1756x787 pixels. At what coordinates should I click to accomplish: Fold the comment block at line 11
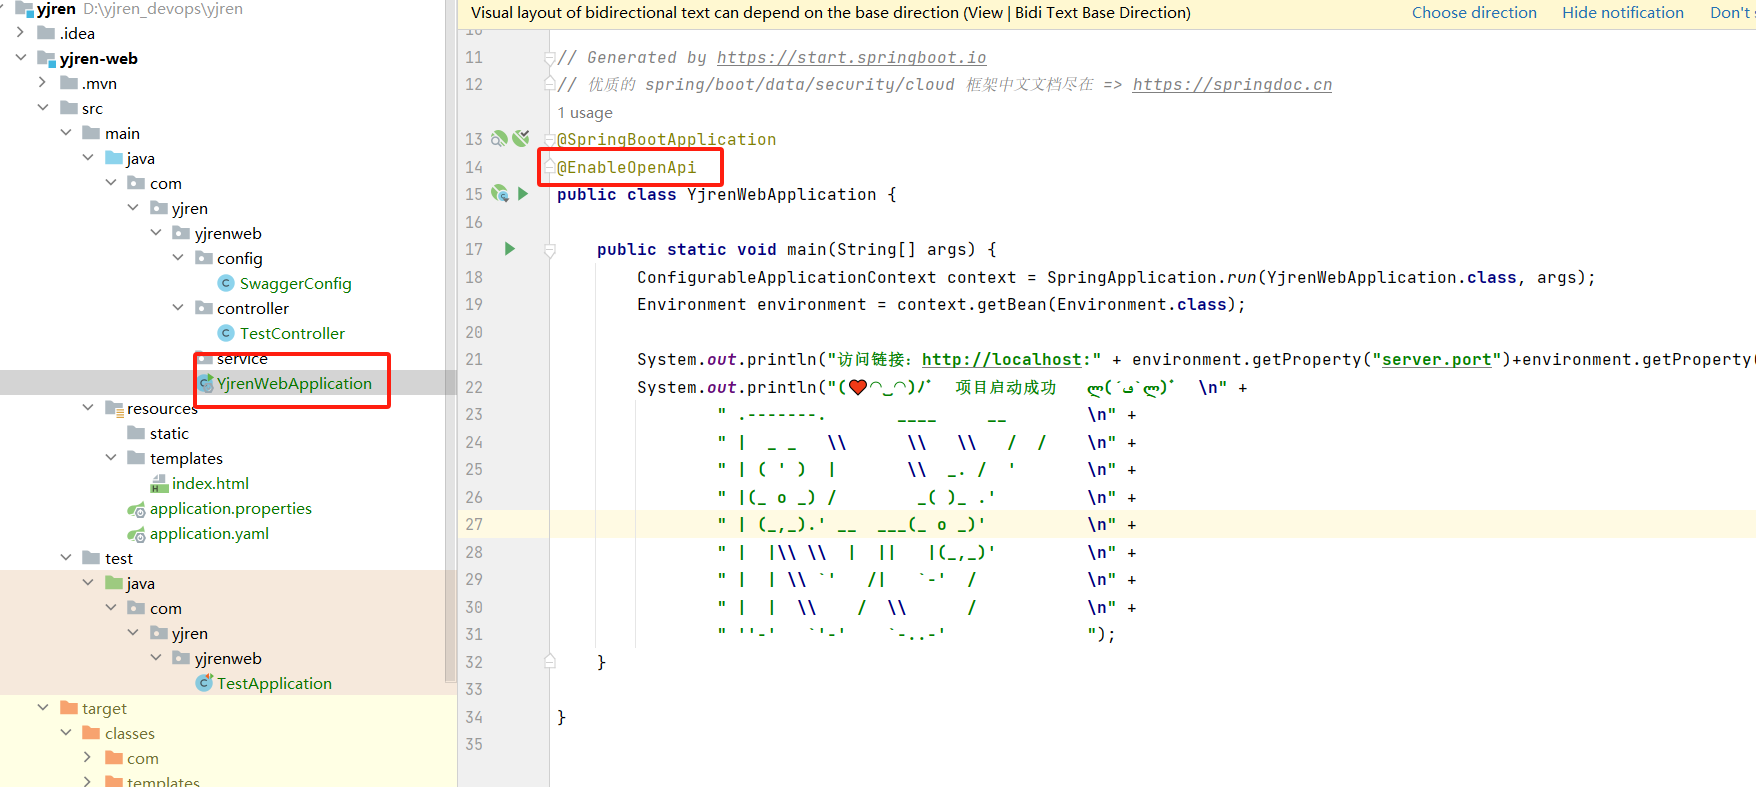pos(549,58)
